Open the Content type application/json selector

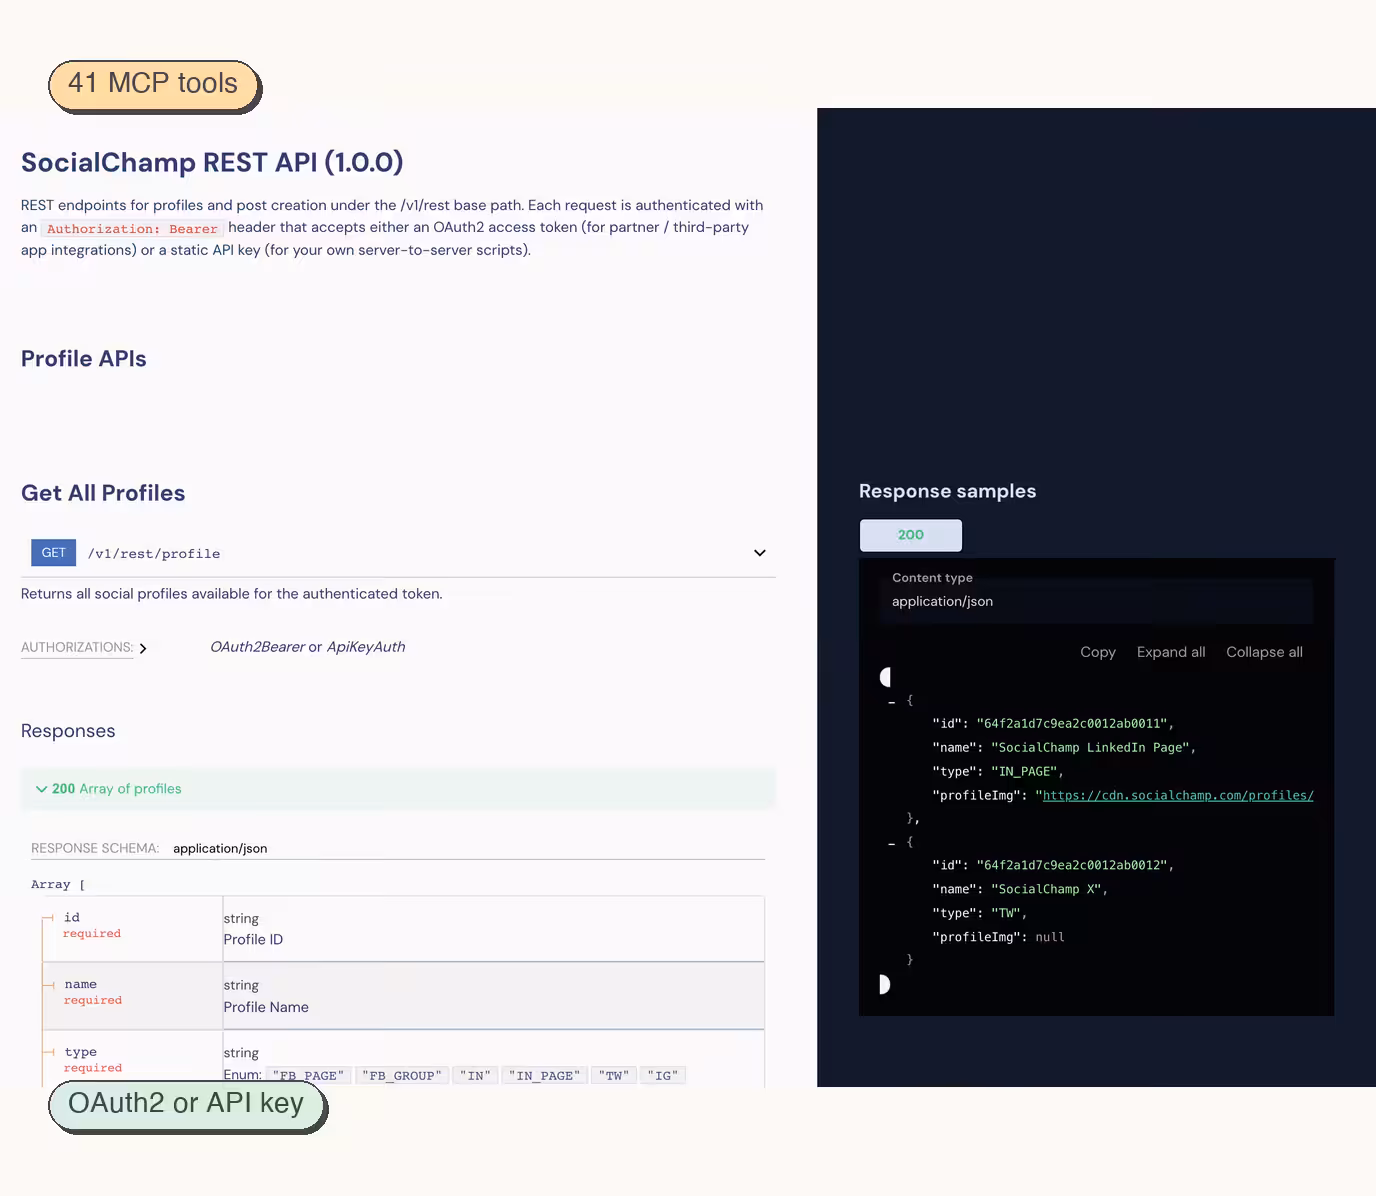[1097, 602]
